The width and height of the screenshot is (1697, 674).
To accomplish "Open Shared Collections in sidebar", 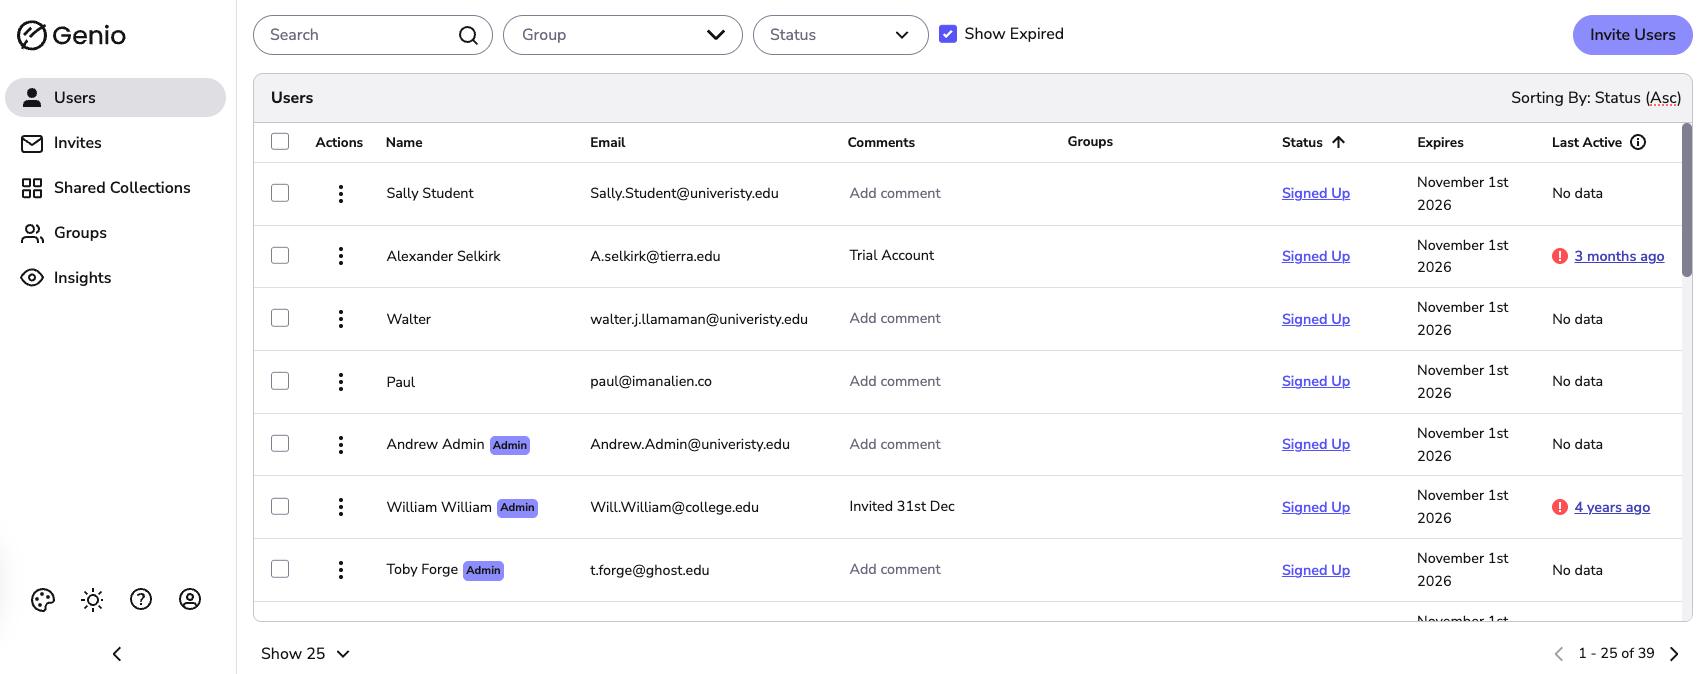I will [116, 188].
